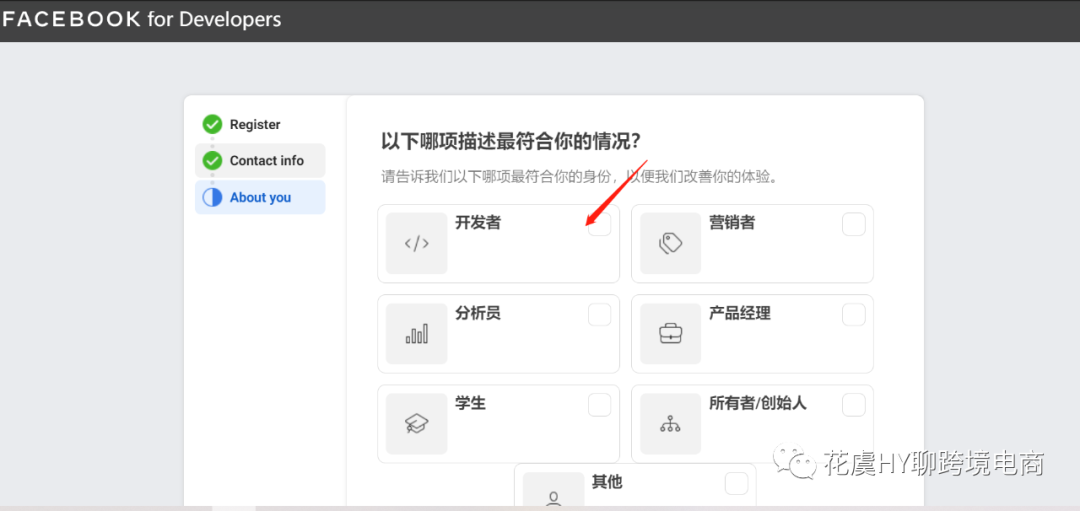Check the 开发者 checkbox
Image resolution: width=1080 pixels, height=511 pixels.
tap(599, 225)
